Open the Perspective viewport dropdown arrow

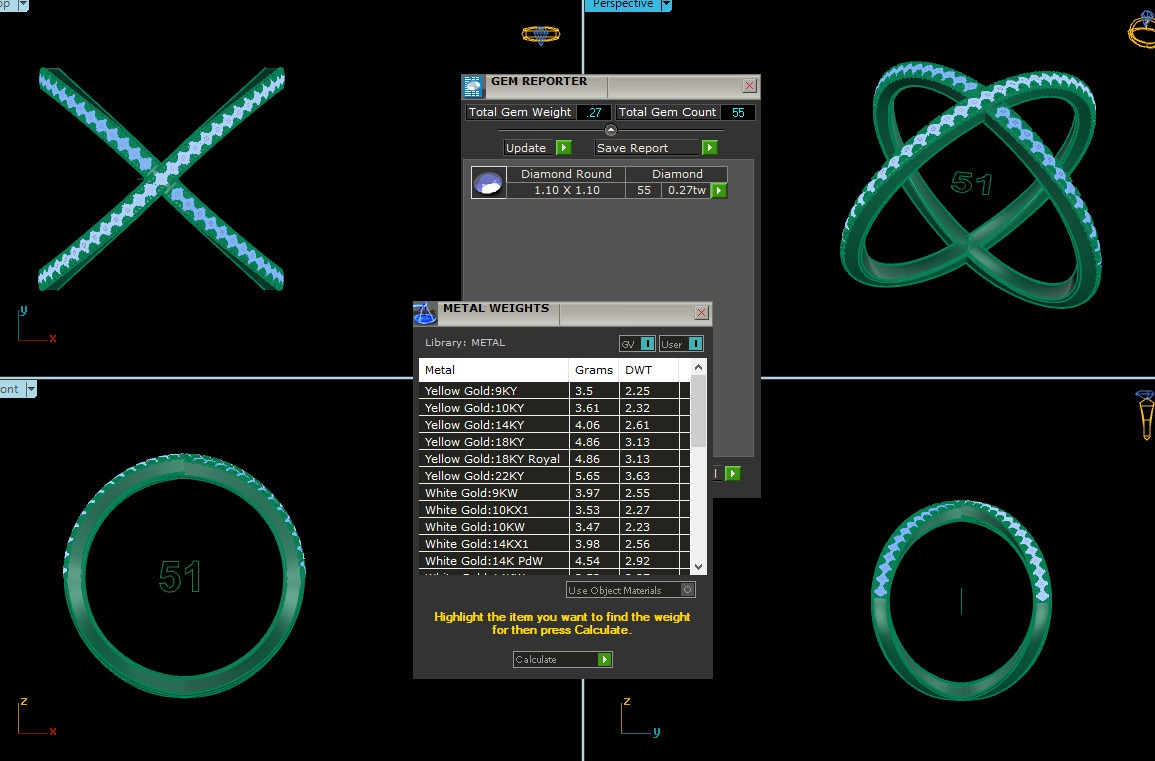pos(666,5)
